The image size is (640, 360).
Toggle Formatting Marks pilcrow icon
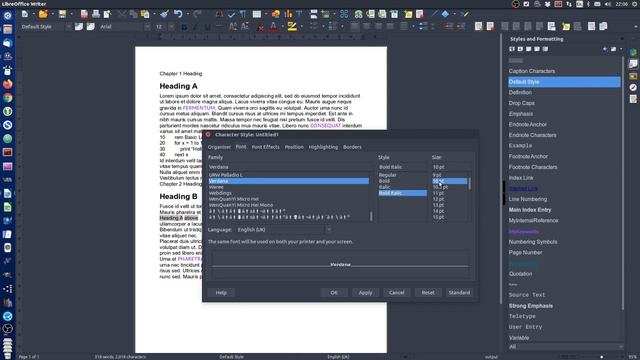[x=243, y=14]
